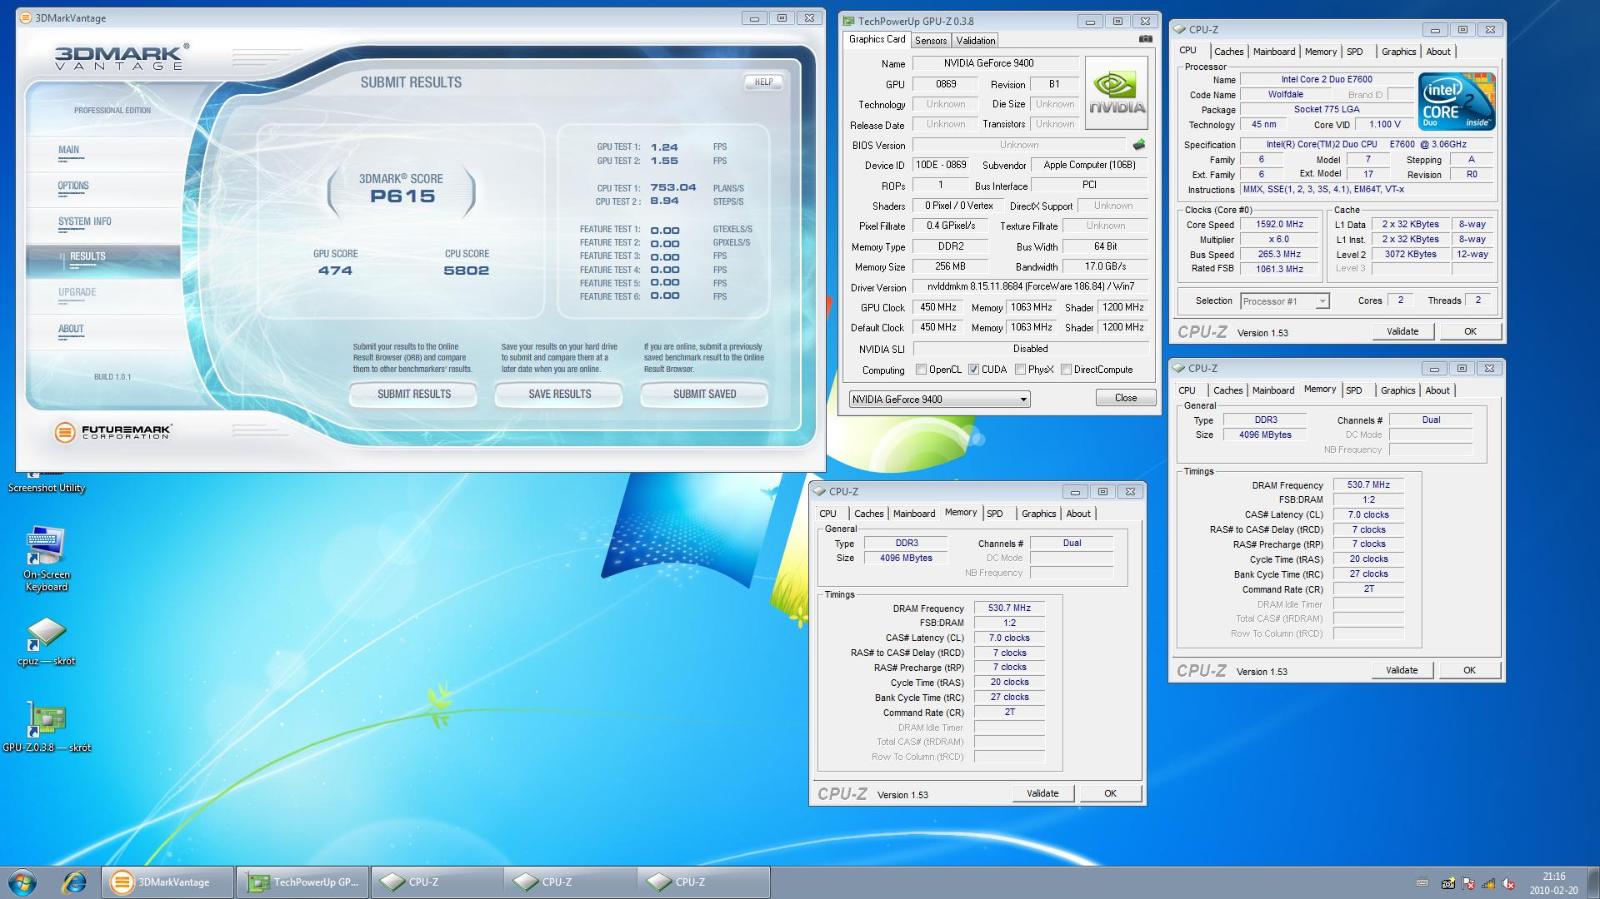
Task: Click OK in the bottom-left CPU-Z window
Action: tap(1110, 793)
